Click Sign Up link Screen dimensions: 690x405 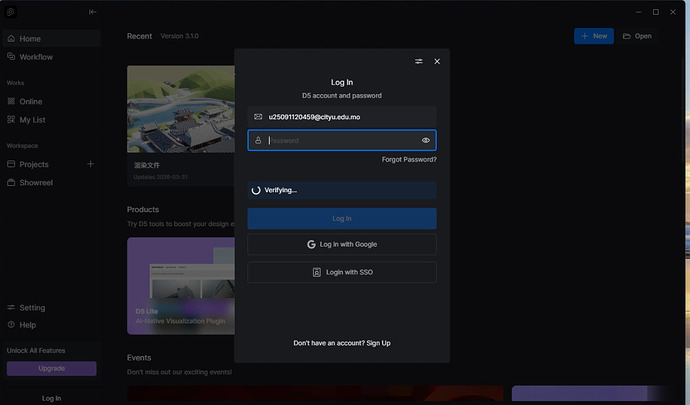tap(378, 343)
